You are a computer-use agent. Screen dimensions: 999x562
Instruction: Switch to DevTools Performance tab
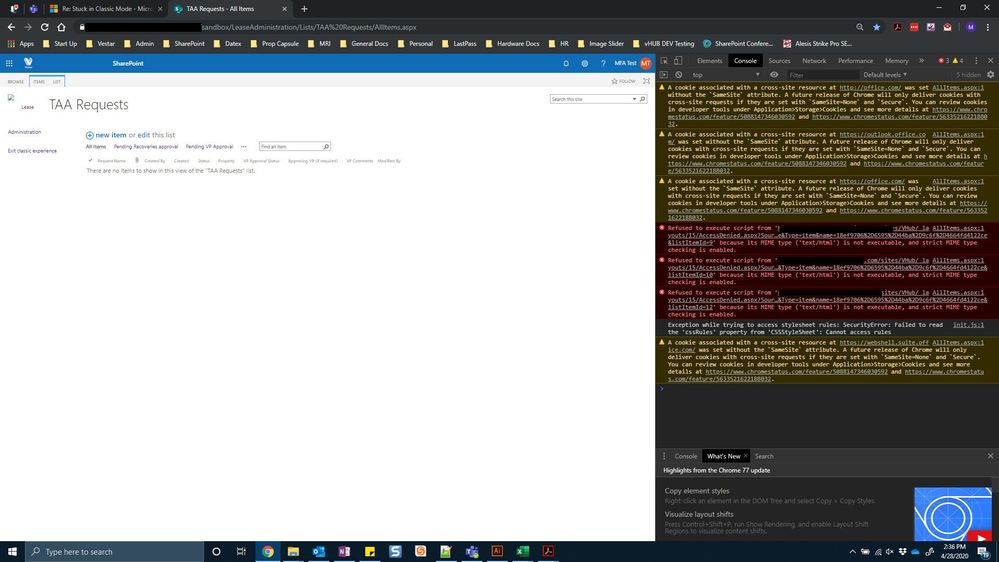tap(855, 61)
